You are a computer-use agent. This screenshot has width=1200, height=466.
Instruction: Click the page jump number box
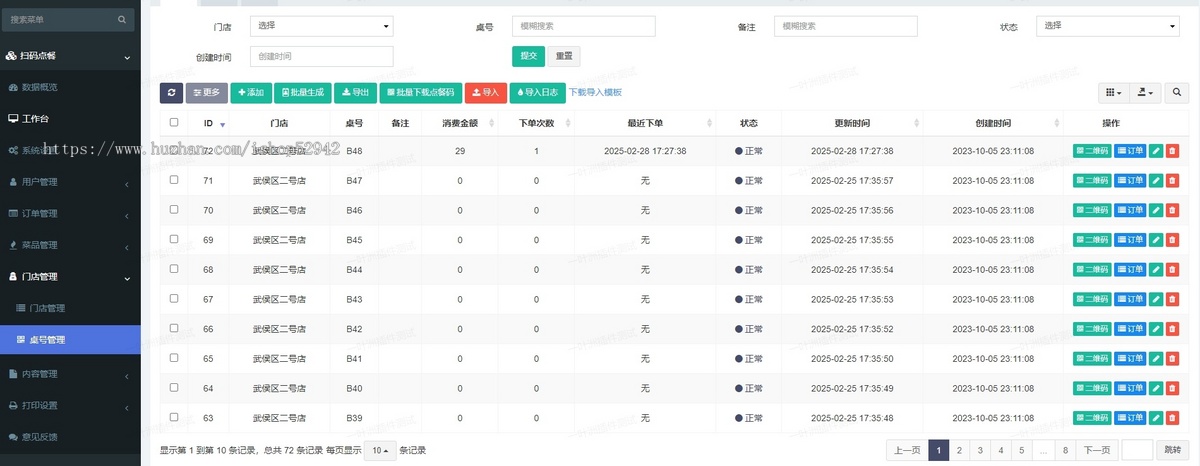click(1138, 450)
